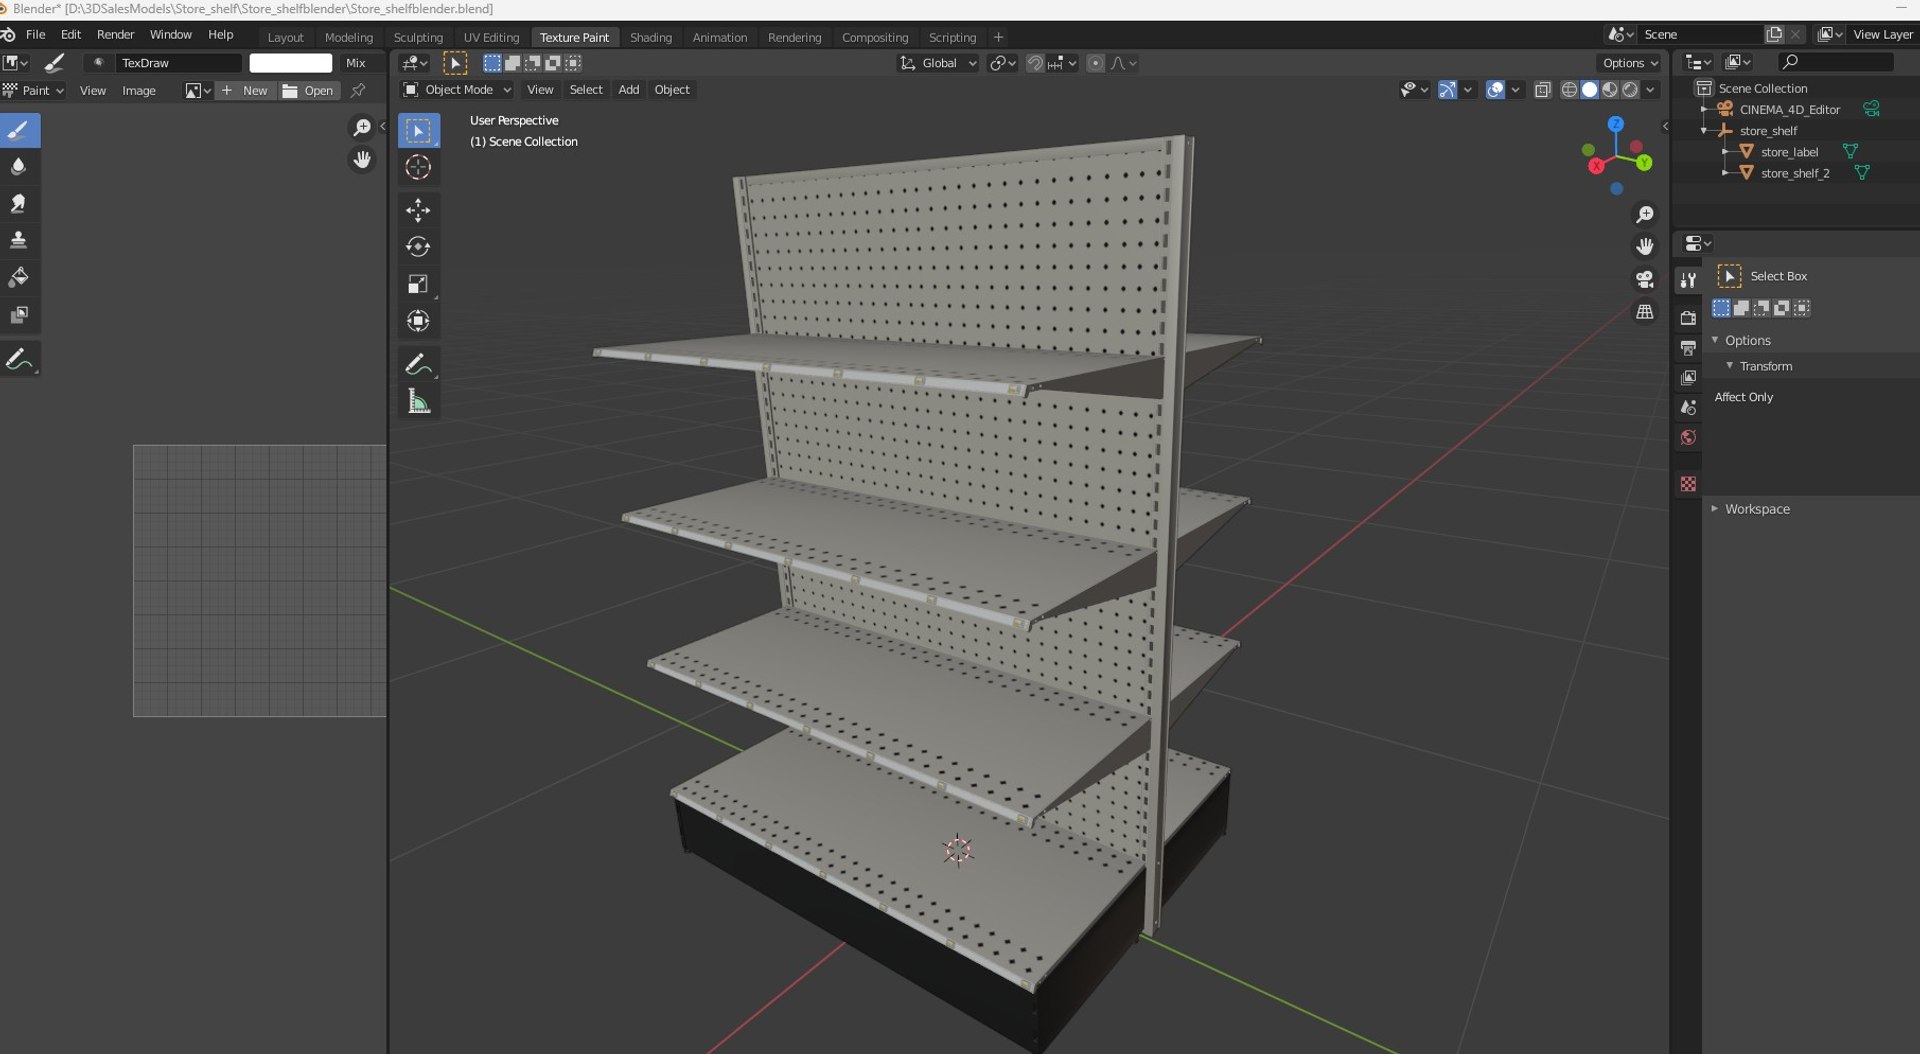This screenshot has width=1920, height=1054.
Task: Open the Mix blend mode dropdown
Action: 361,63
